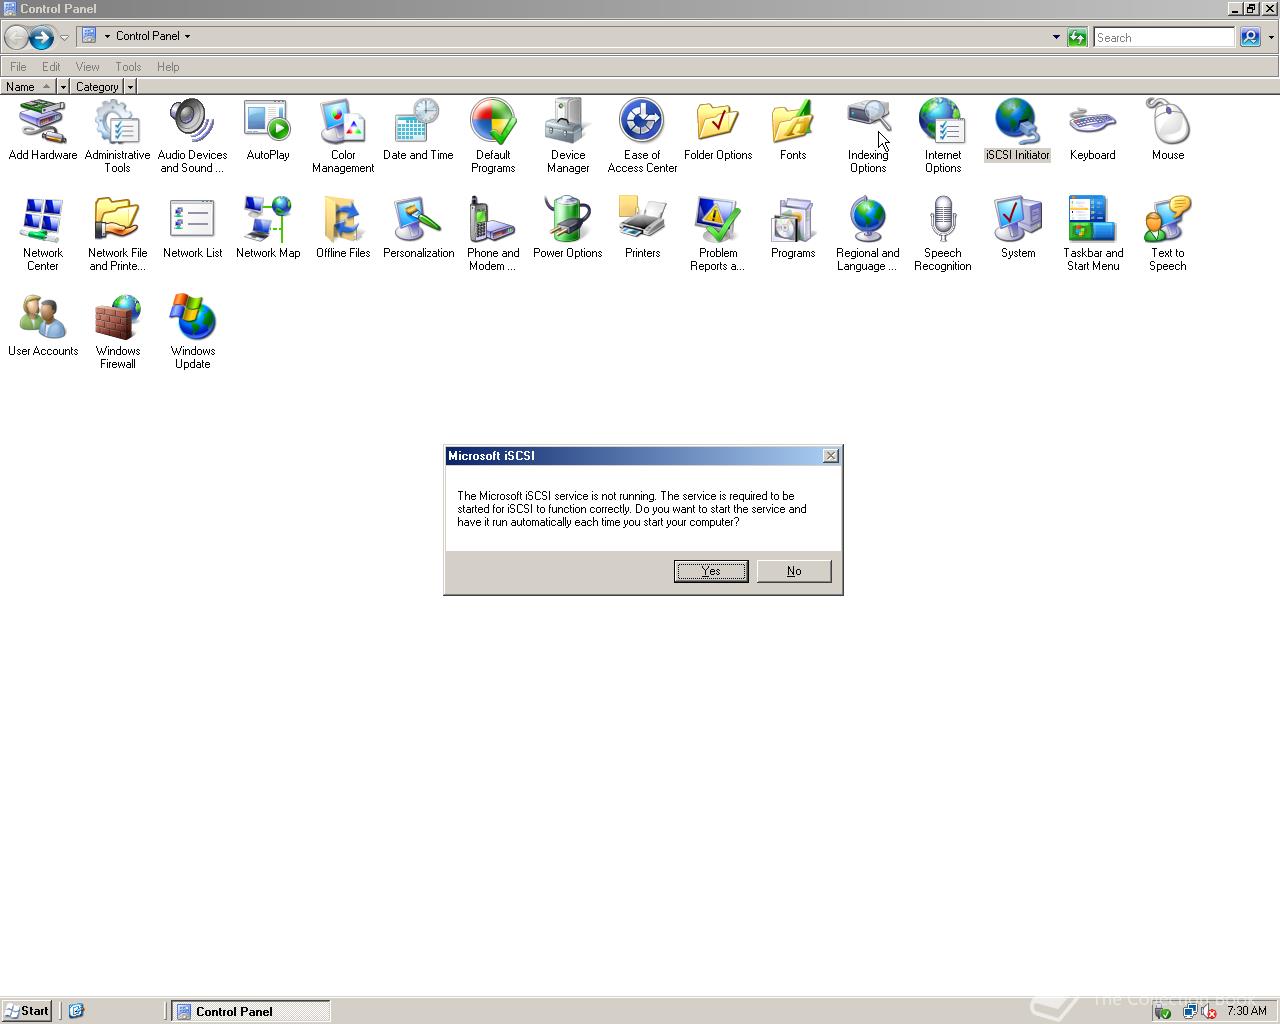This screenshot has width=1280, height=1024.
Task: Open Regional and Language options
Action: (x=868, y=234)
